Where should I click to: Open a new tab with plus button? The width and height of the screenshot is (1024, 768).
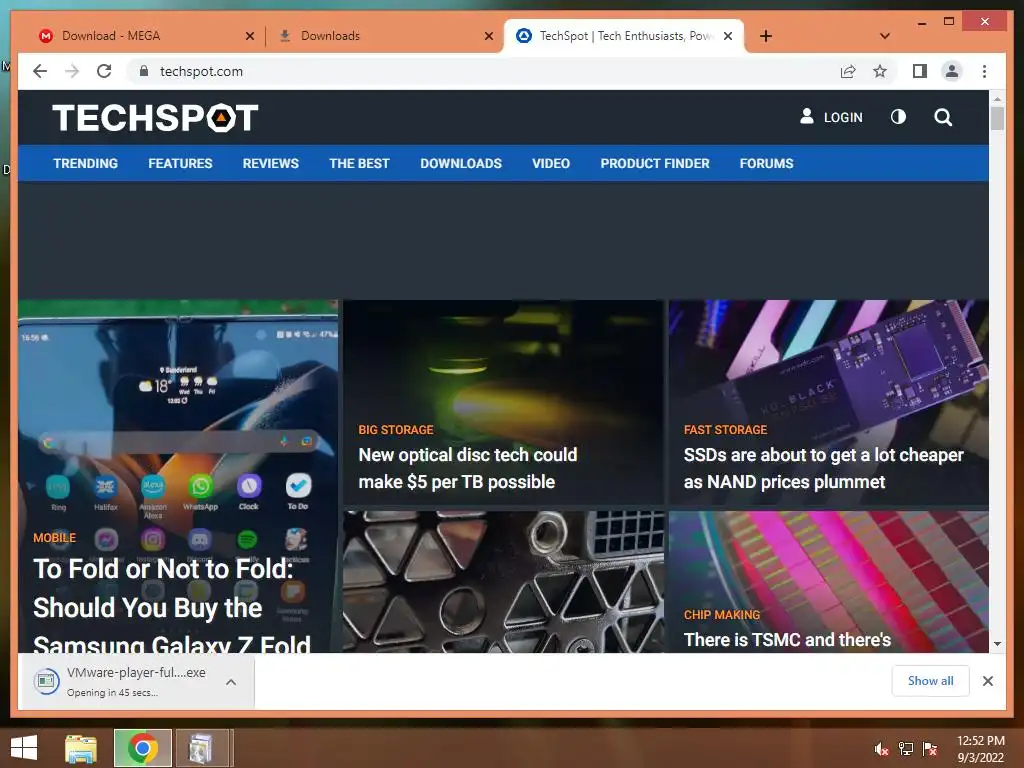click(766, 36)
